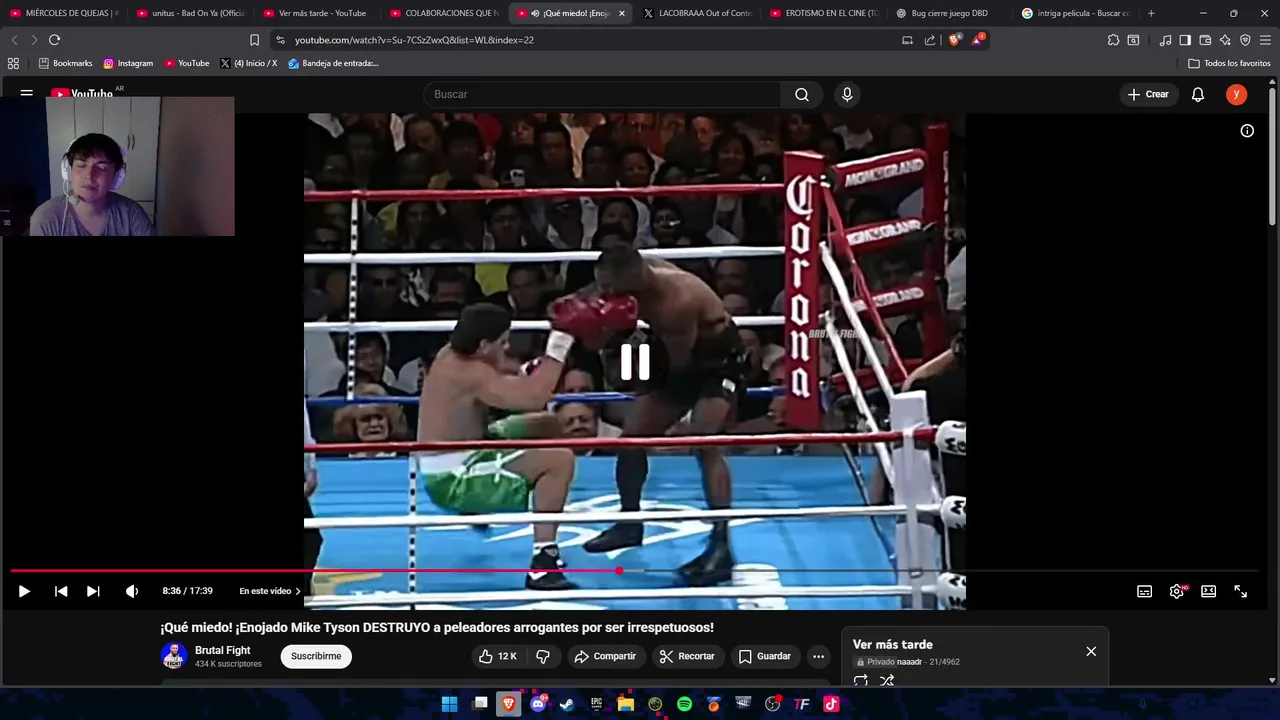This screenshot has width=1280, height=720.
Task: Seek using the red video progress bar
Action: 634,571
